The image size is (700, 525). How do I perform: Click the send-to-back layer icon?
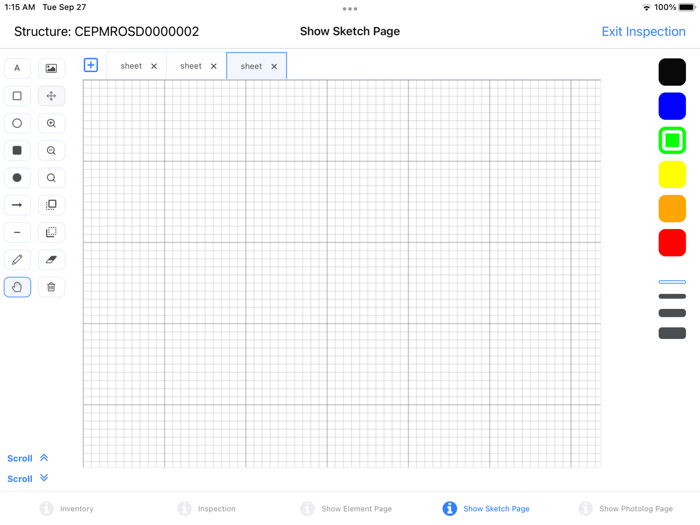coord(51,233)
